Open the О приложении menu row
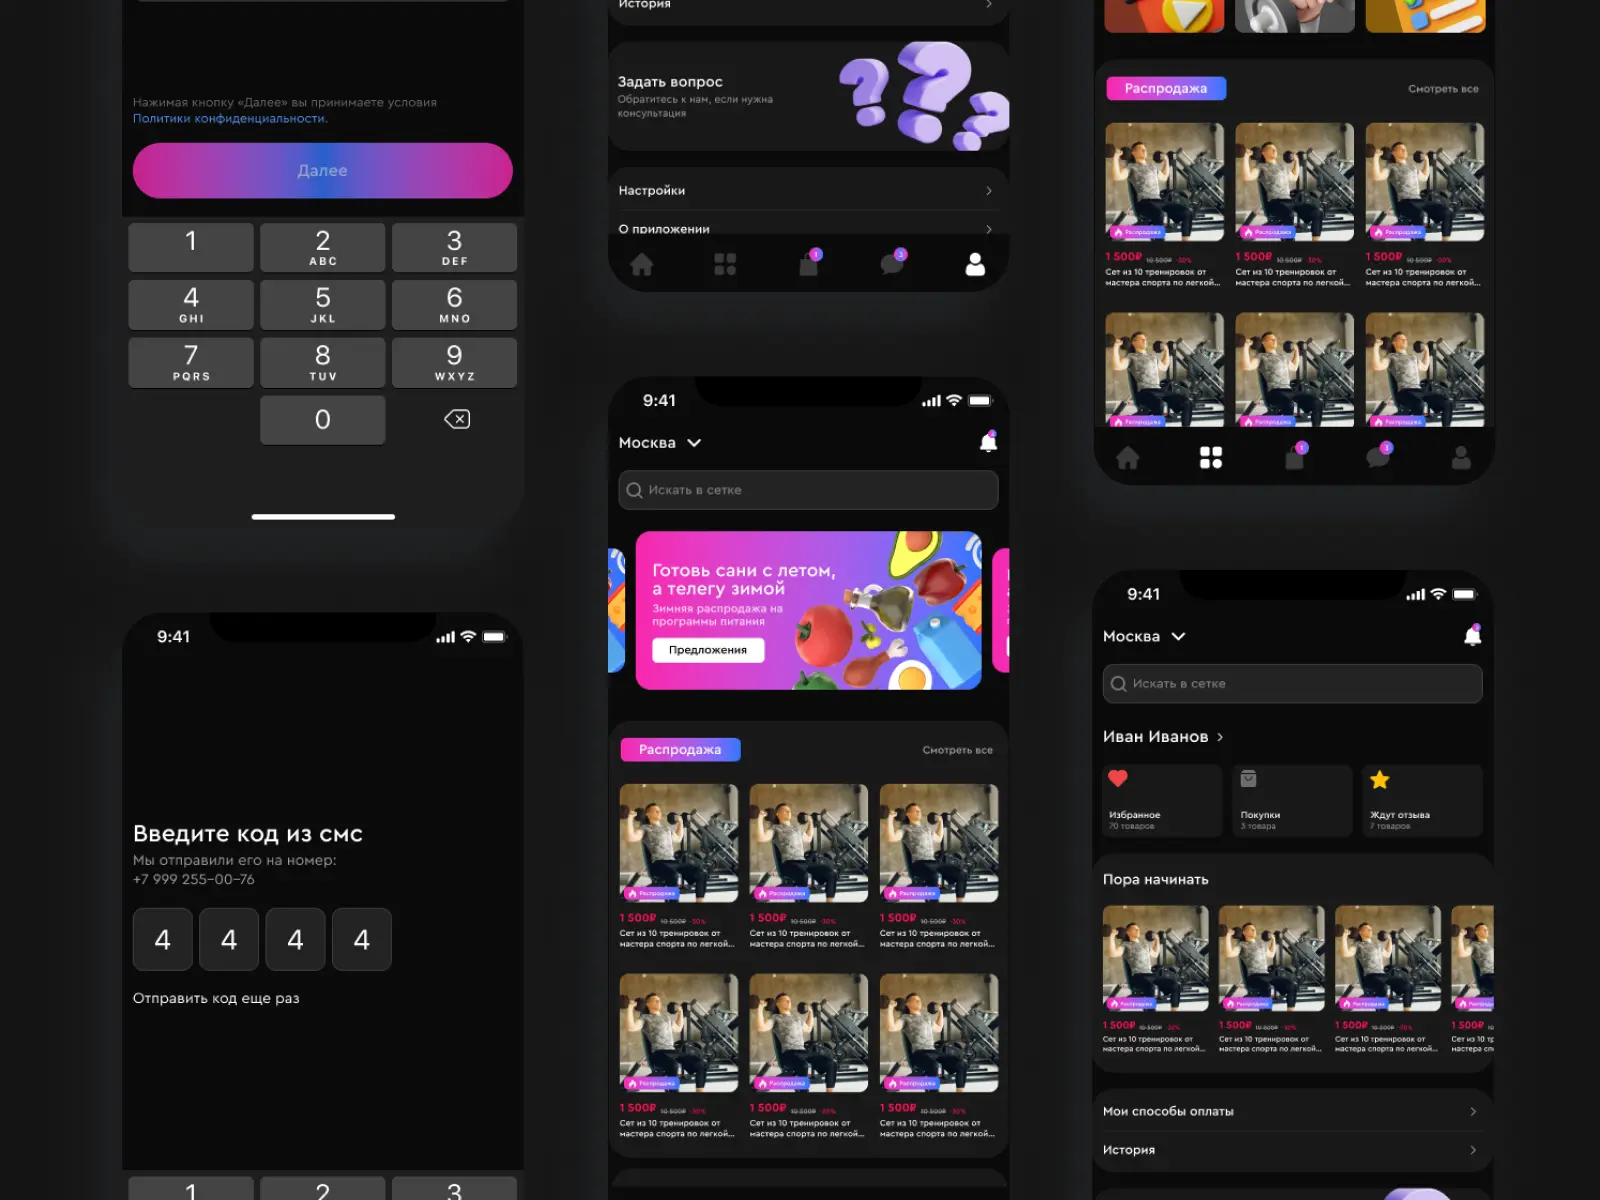 (x=806, y=228)
